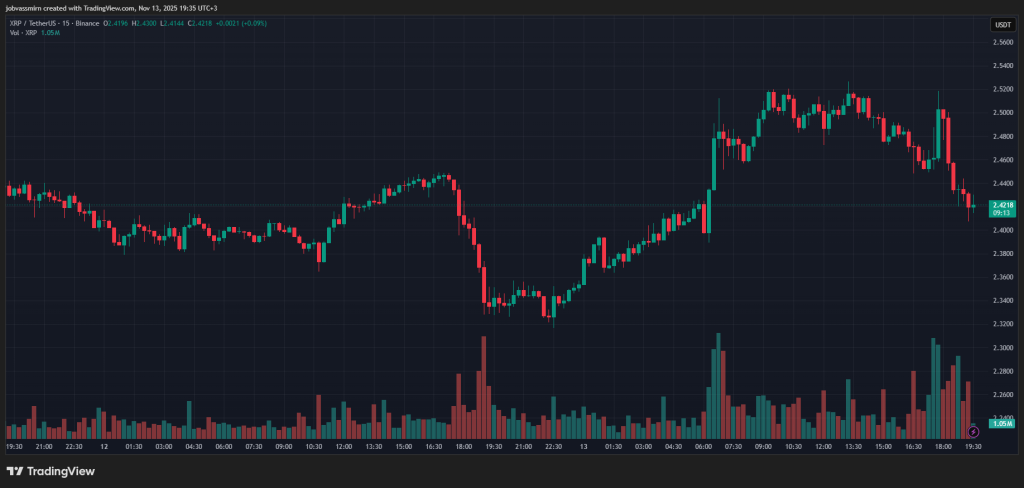Click the TradingView logo icon
This screenshot has height=488, width=1024.
[x=15, y=471]
